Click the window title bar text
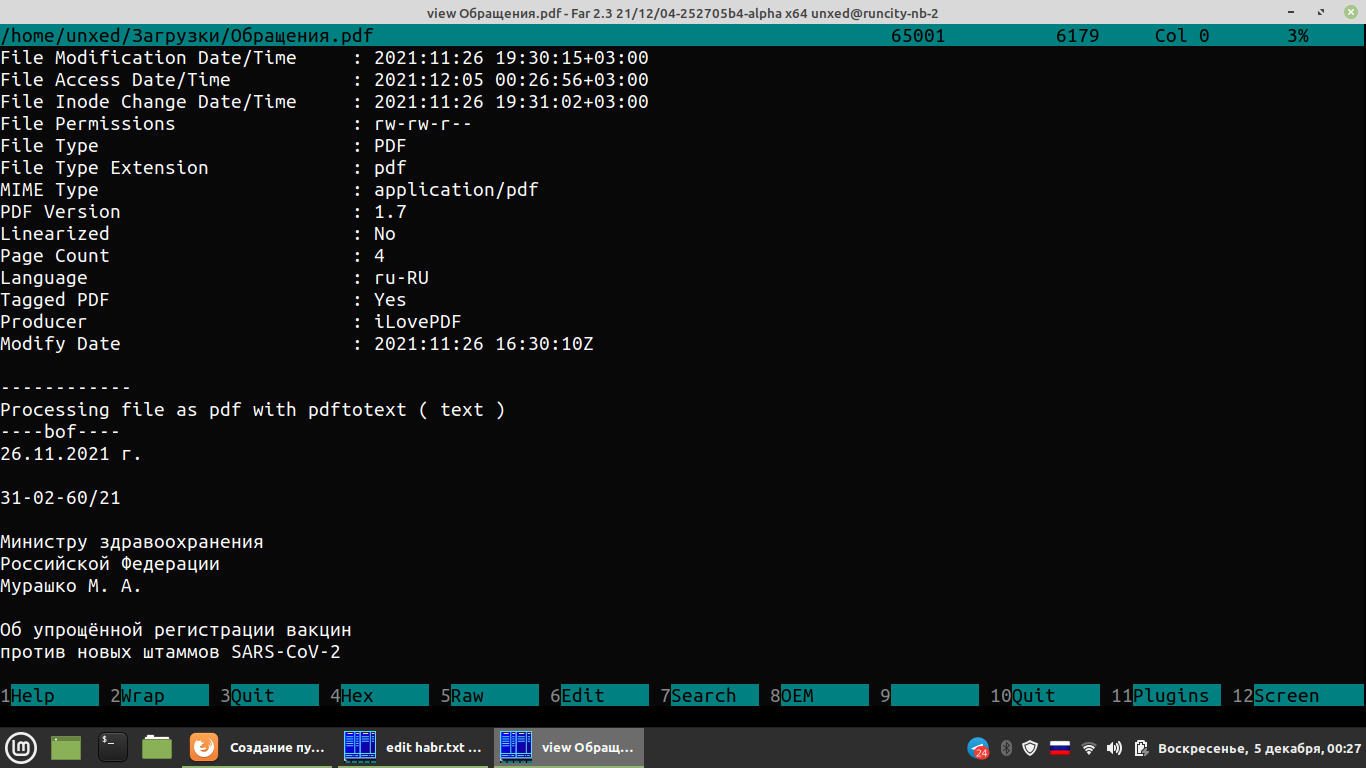1366x768 pixels. (682, 12)
